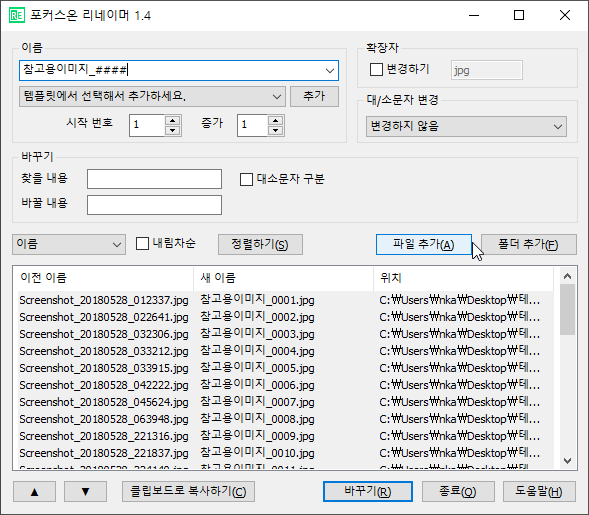Viewport: 589px width, 515px height.
Task: Click the disabled jpg extension field
Action: tap(486, 70)
